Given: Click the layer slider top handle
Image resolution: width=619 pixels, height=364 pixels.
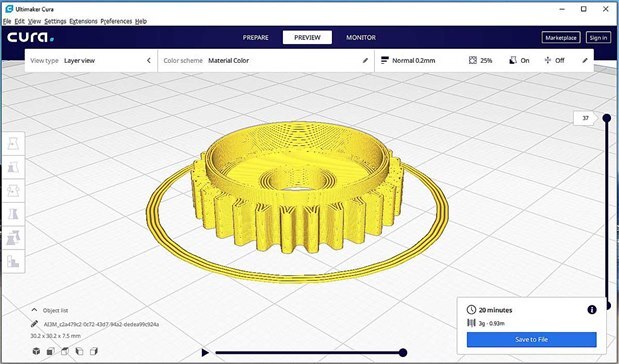Looking at the screenshot, I should [x=607, y=118].
